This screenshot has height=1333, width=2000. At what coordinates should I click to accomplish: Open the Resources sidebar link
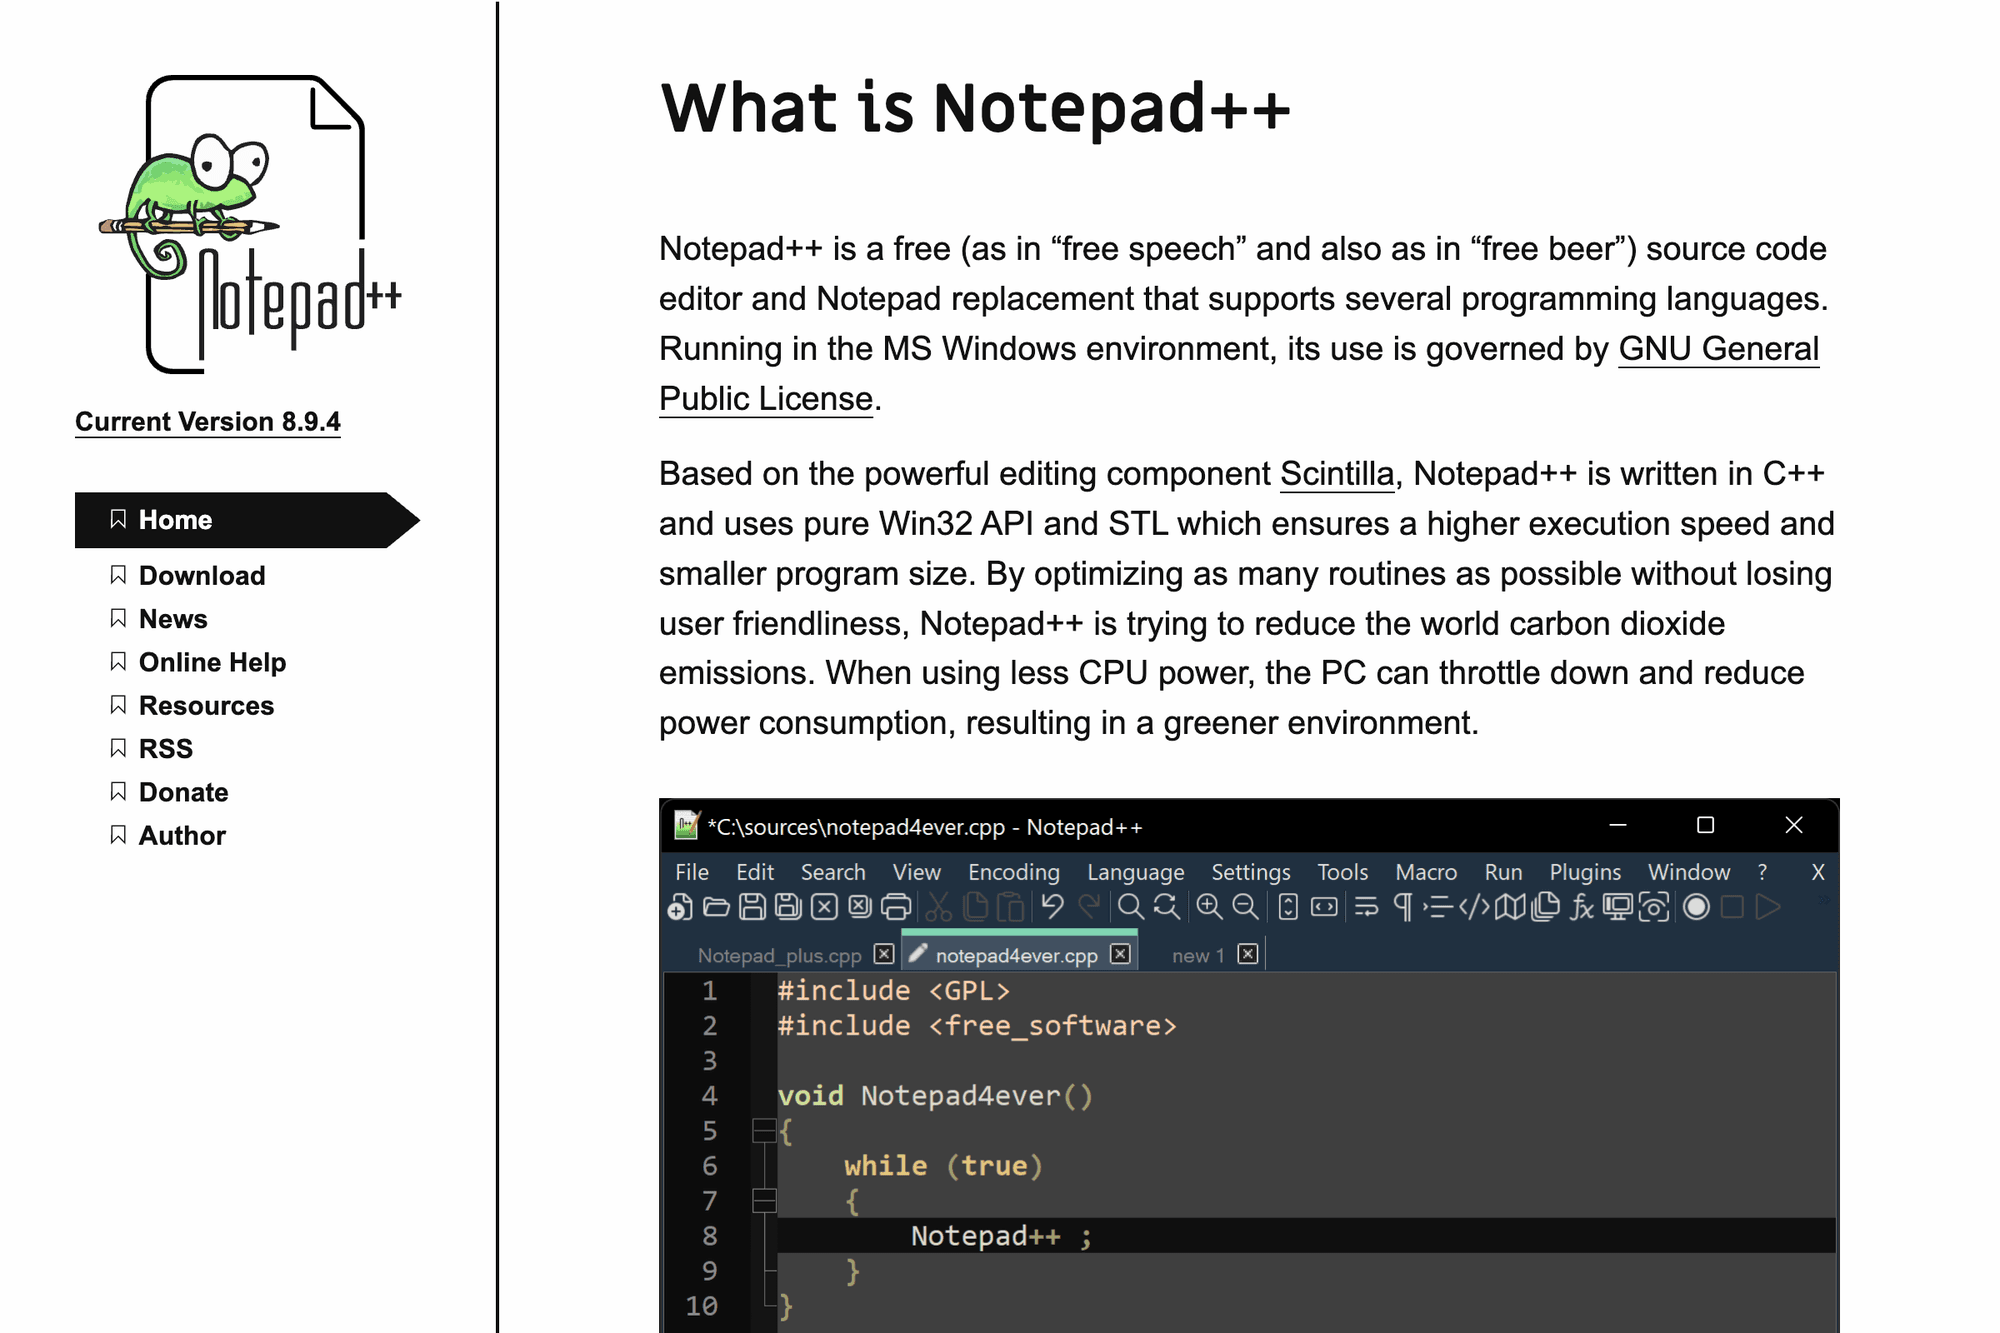tap(206, 706)
